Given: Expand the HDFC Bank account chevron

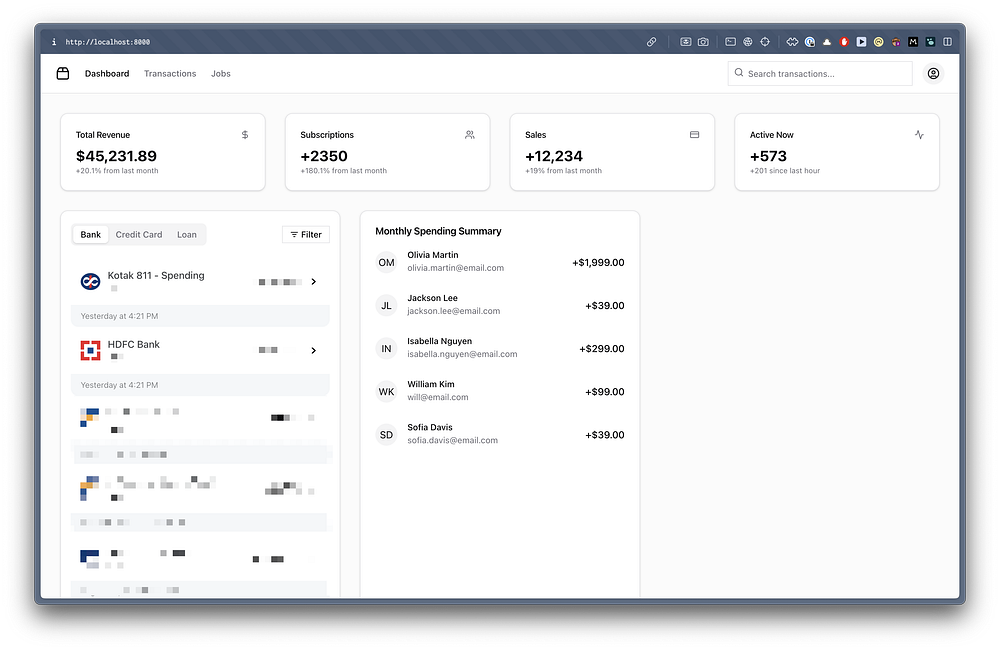Looking at the screenshot, I should coord(314,350).
